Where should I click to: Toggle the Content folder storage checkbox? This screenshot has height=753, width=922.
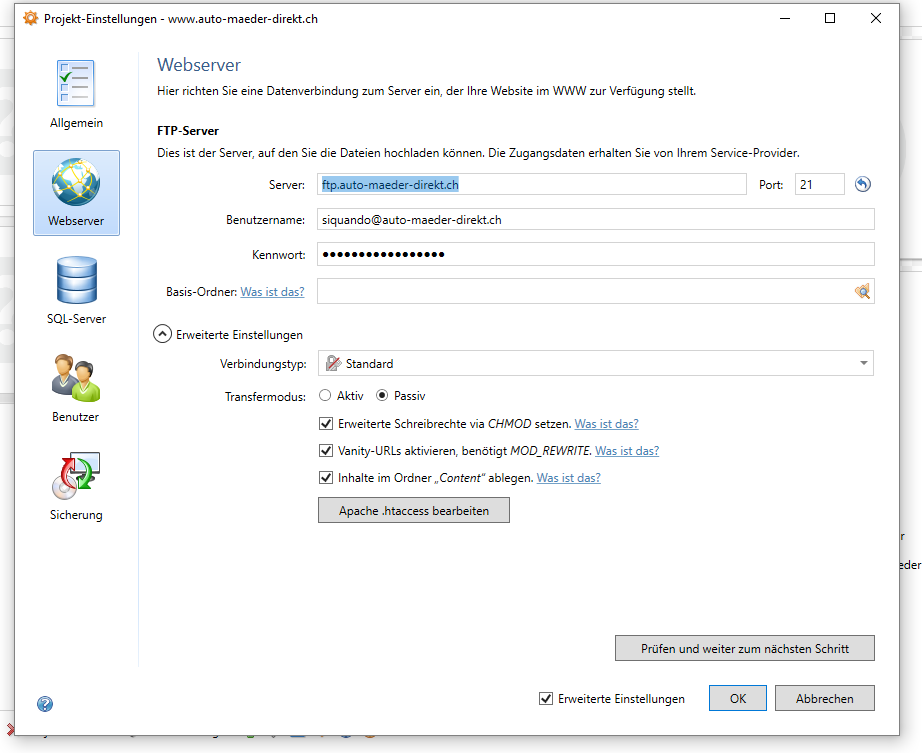pyautogui.click(x=326, y=478)
